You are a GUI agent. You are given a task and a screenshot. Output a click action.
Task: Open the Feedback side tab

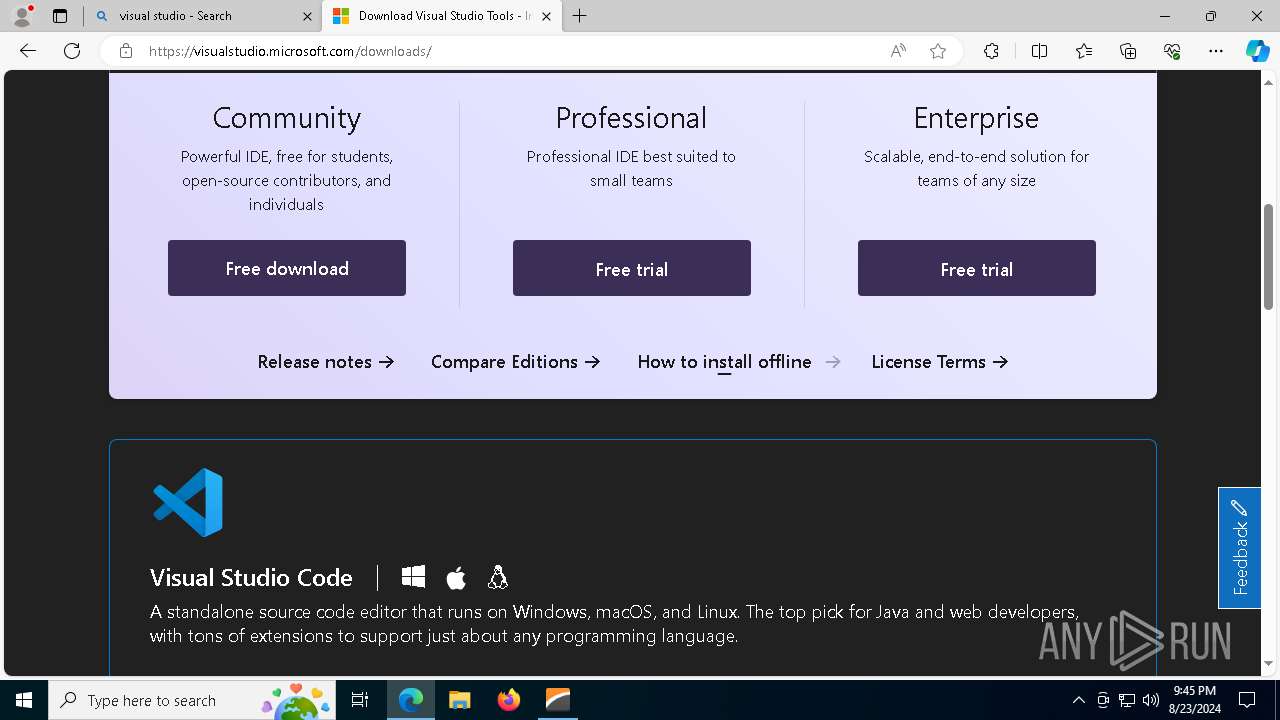(x=1239, y=548)
